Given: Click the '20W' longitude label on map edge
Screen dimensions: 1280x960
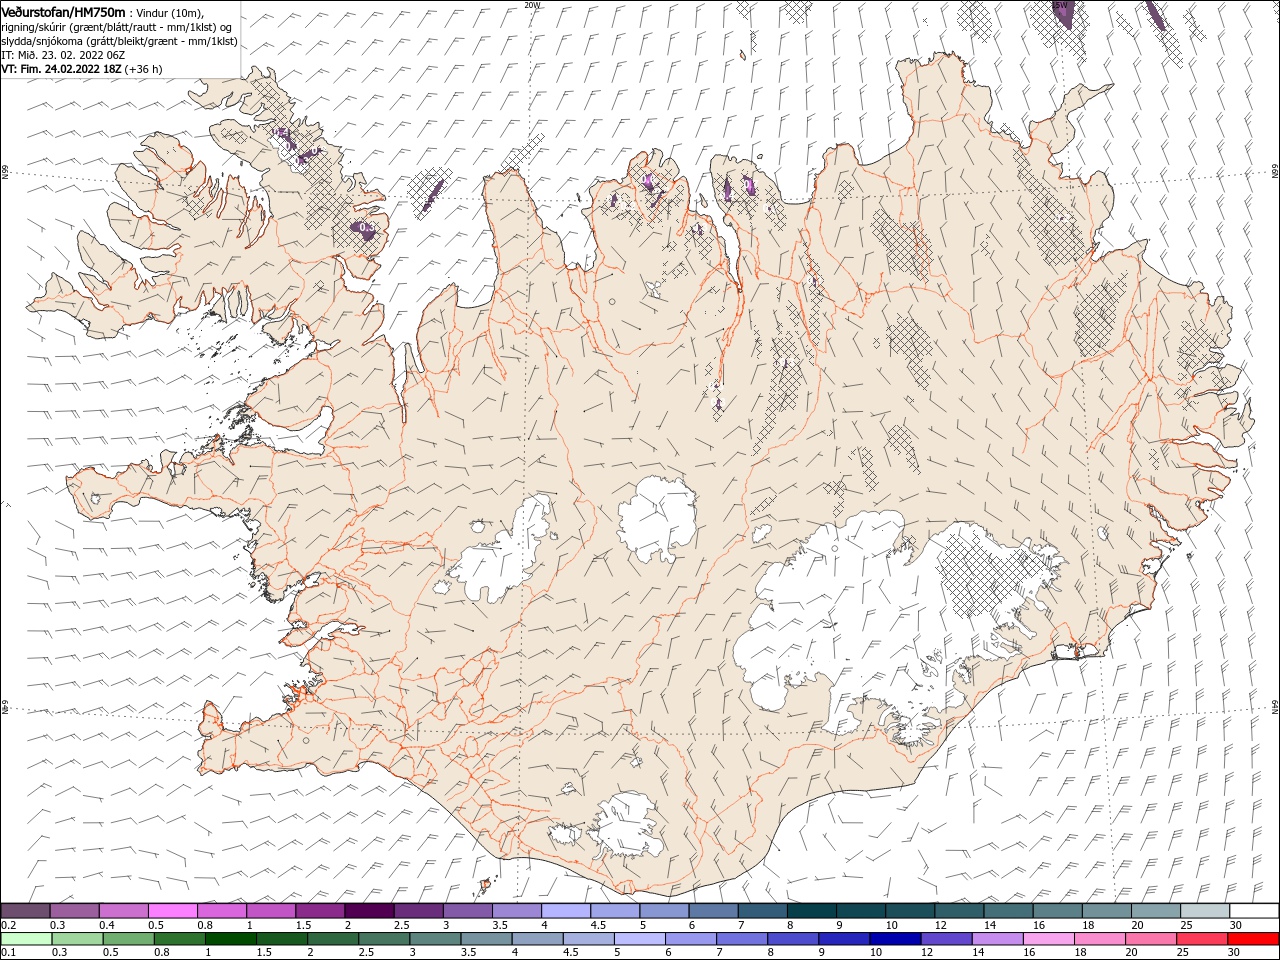Looking at the screenshot, I should point(532,5).
